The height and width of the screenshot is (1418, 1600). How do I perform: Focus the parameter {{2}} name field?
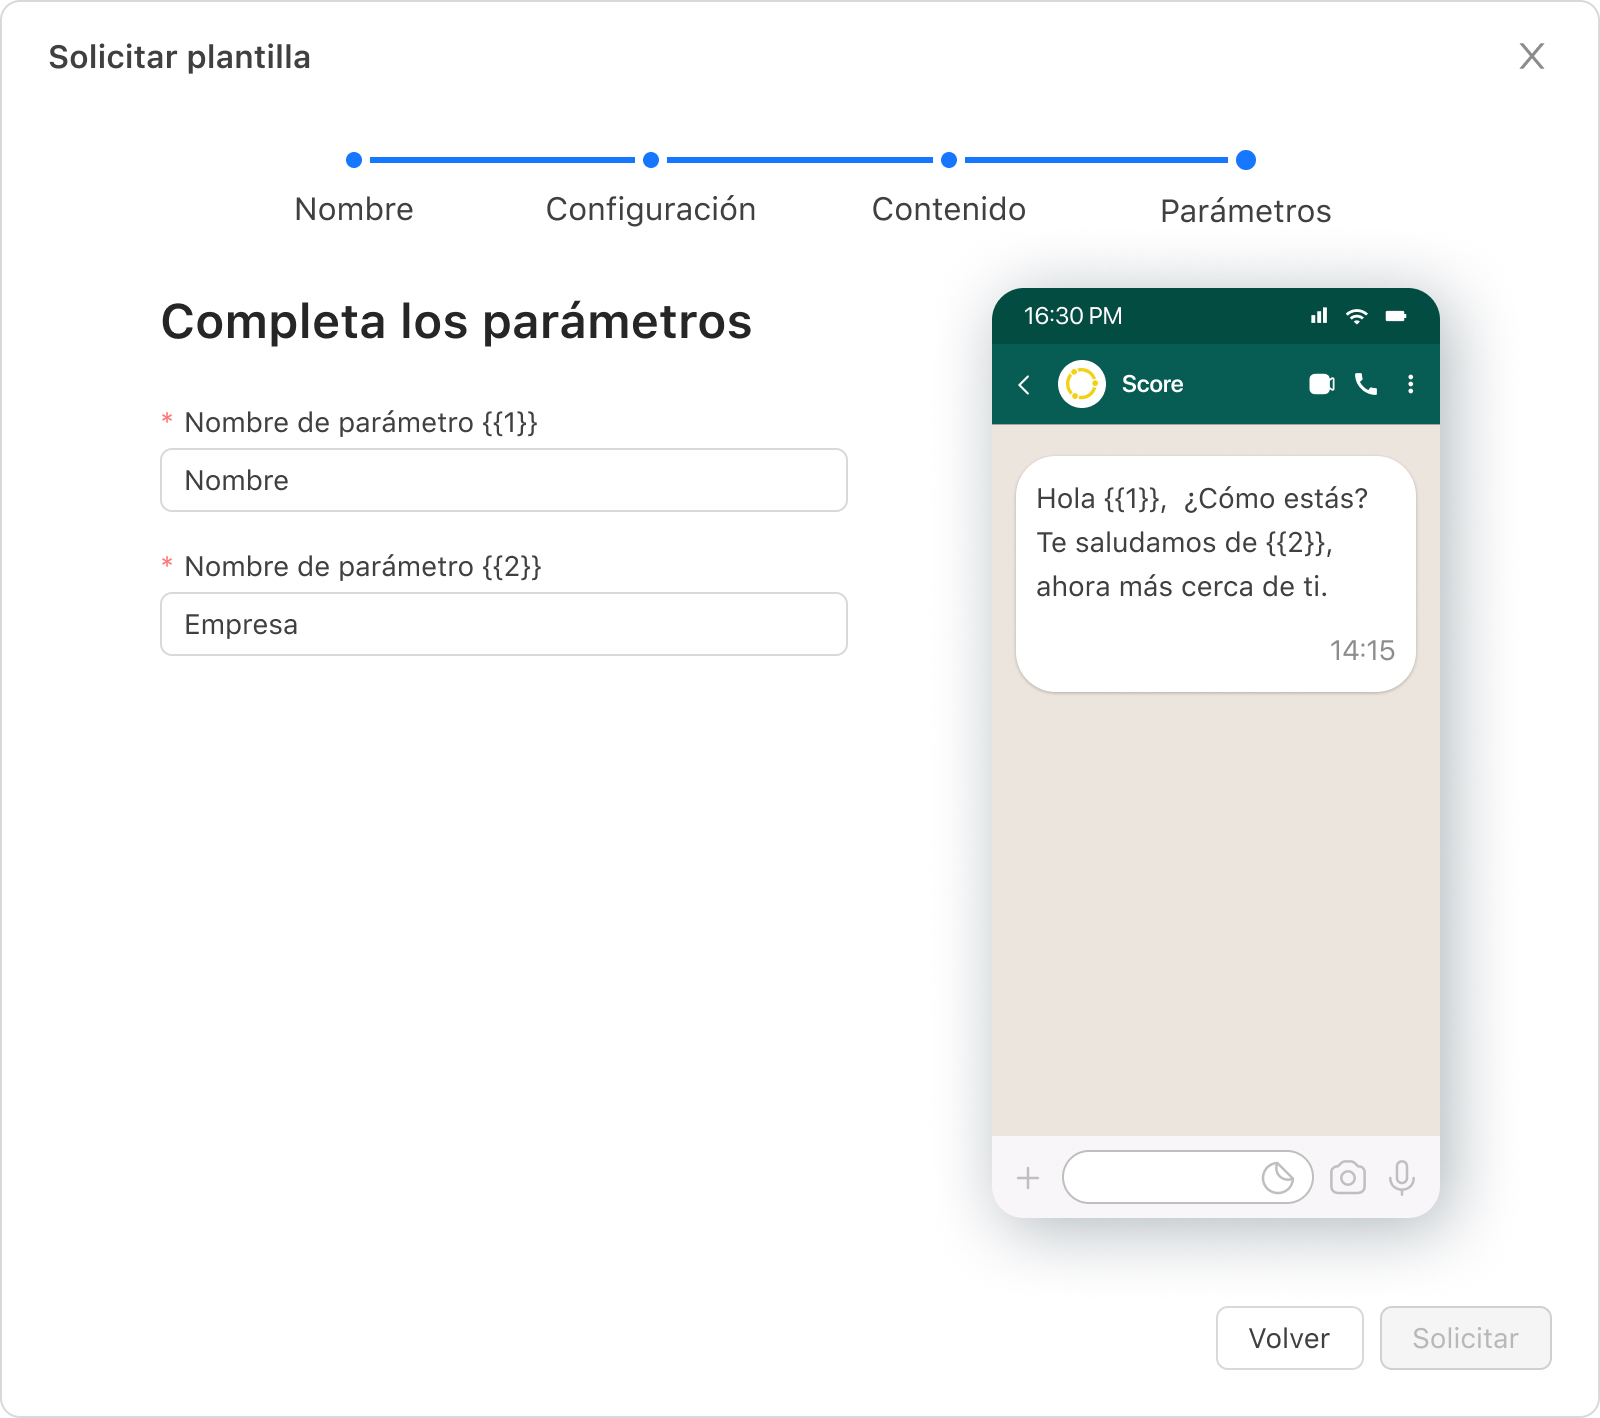click(504, 624)
